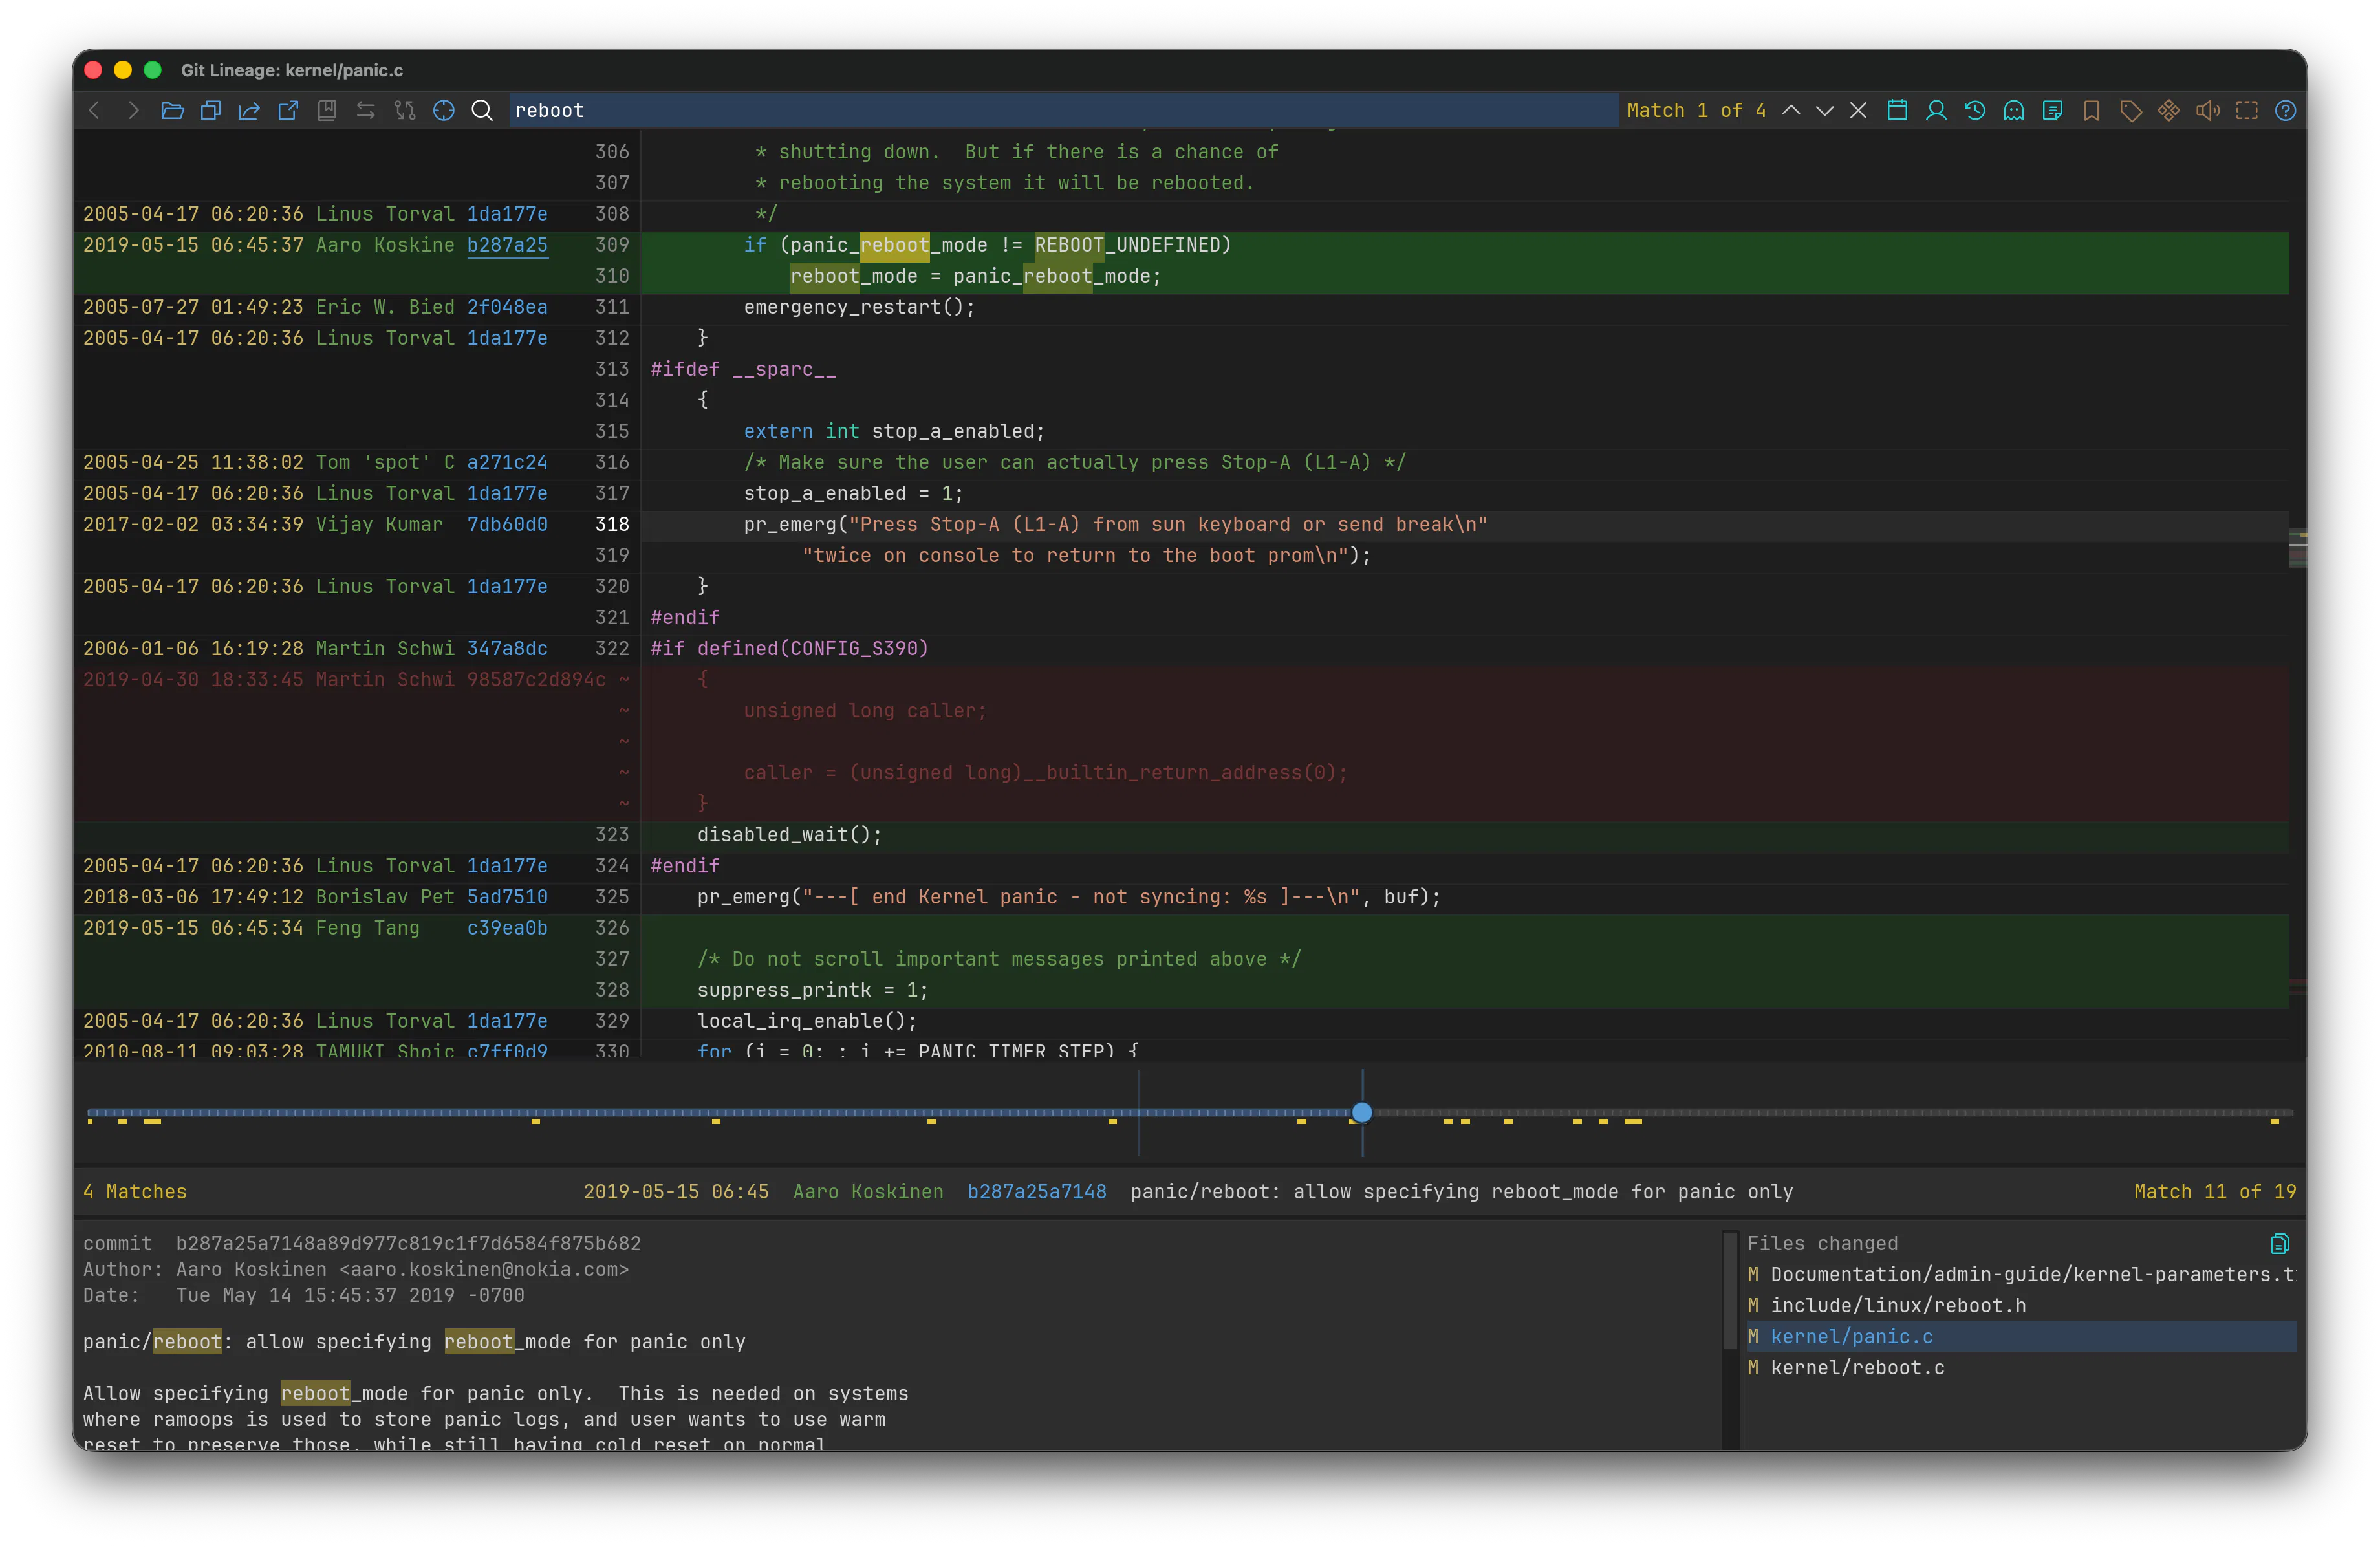Open a file with the folder icon
This screenshot has height=1547, width=2380.
(x=172, y=110)
